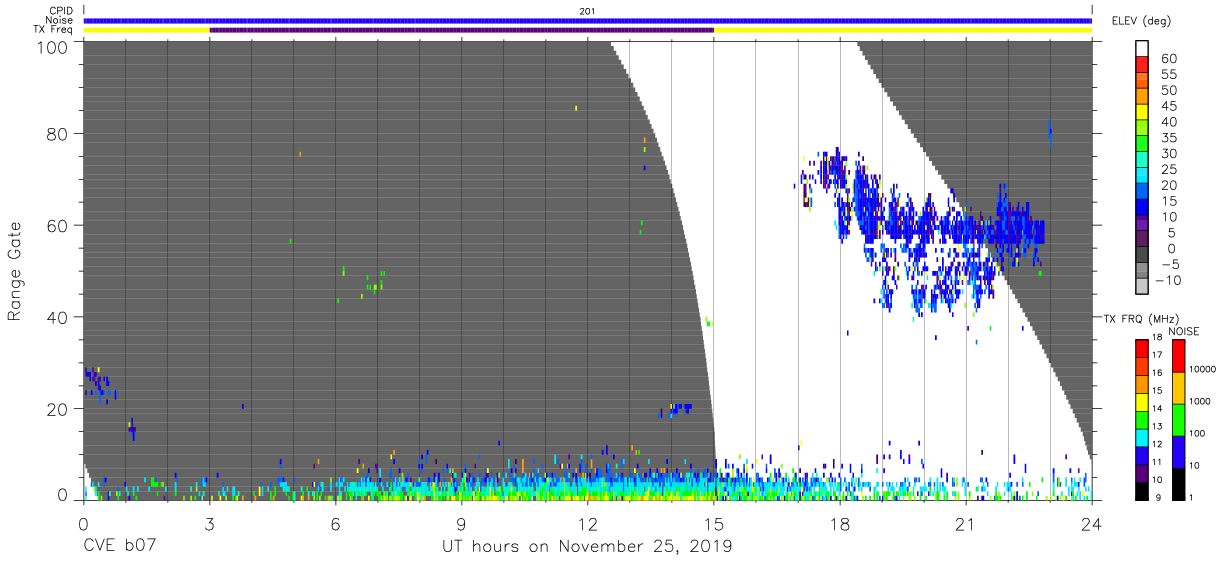Image resolution: width=1228 pixels, height=567 pixels.
Task: Click the 'CVE b07' radar beam label
Action: click(119, 547)
